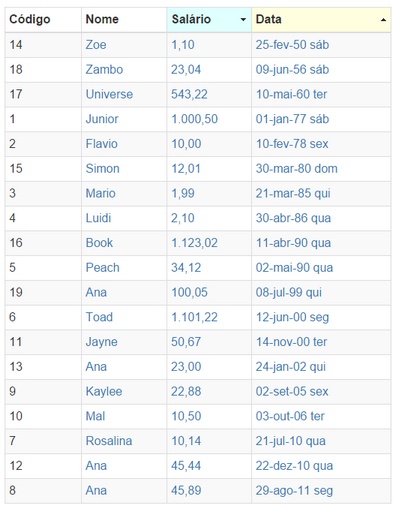Click the Salário column header
Viewport: 396px width, 509px height.
pyautogui.click(x=209, y=20)
